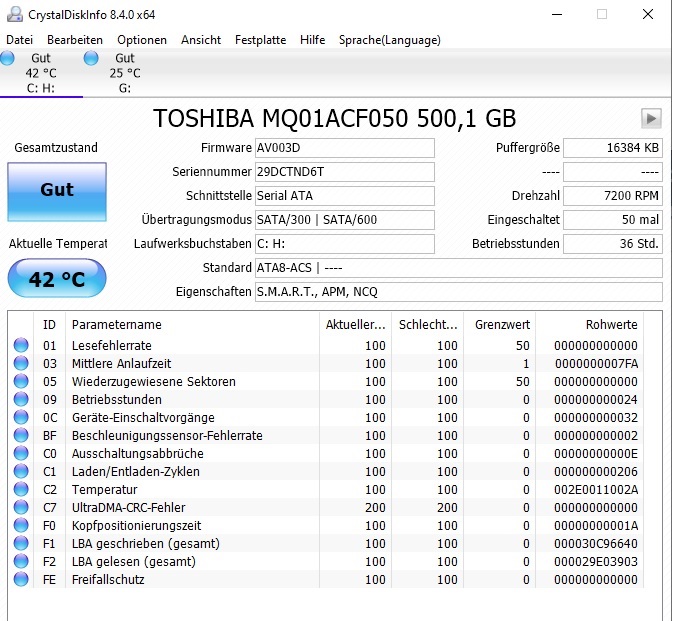678x621 pixels.
Task: Select the Ausschaltungsabbrüche parameter name
Action: 138,454
